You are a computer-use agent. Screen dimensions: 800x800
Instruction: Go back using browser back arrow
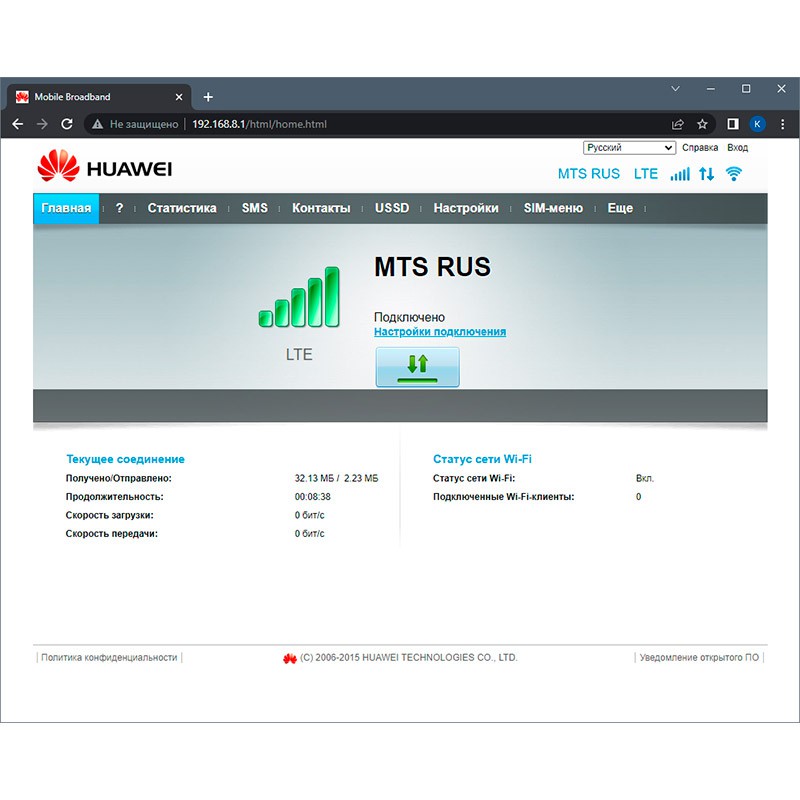click(17, 124)
